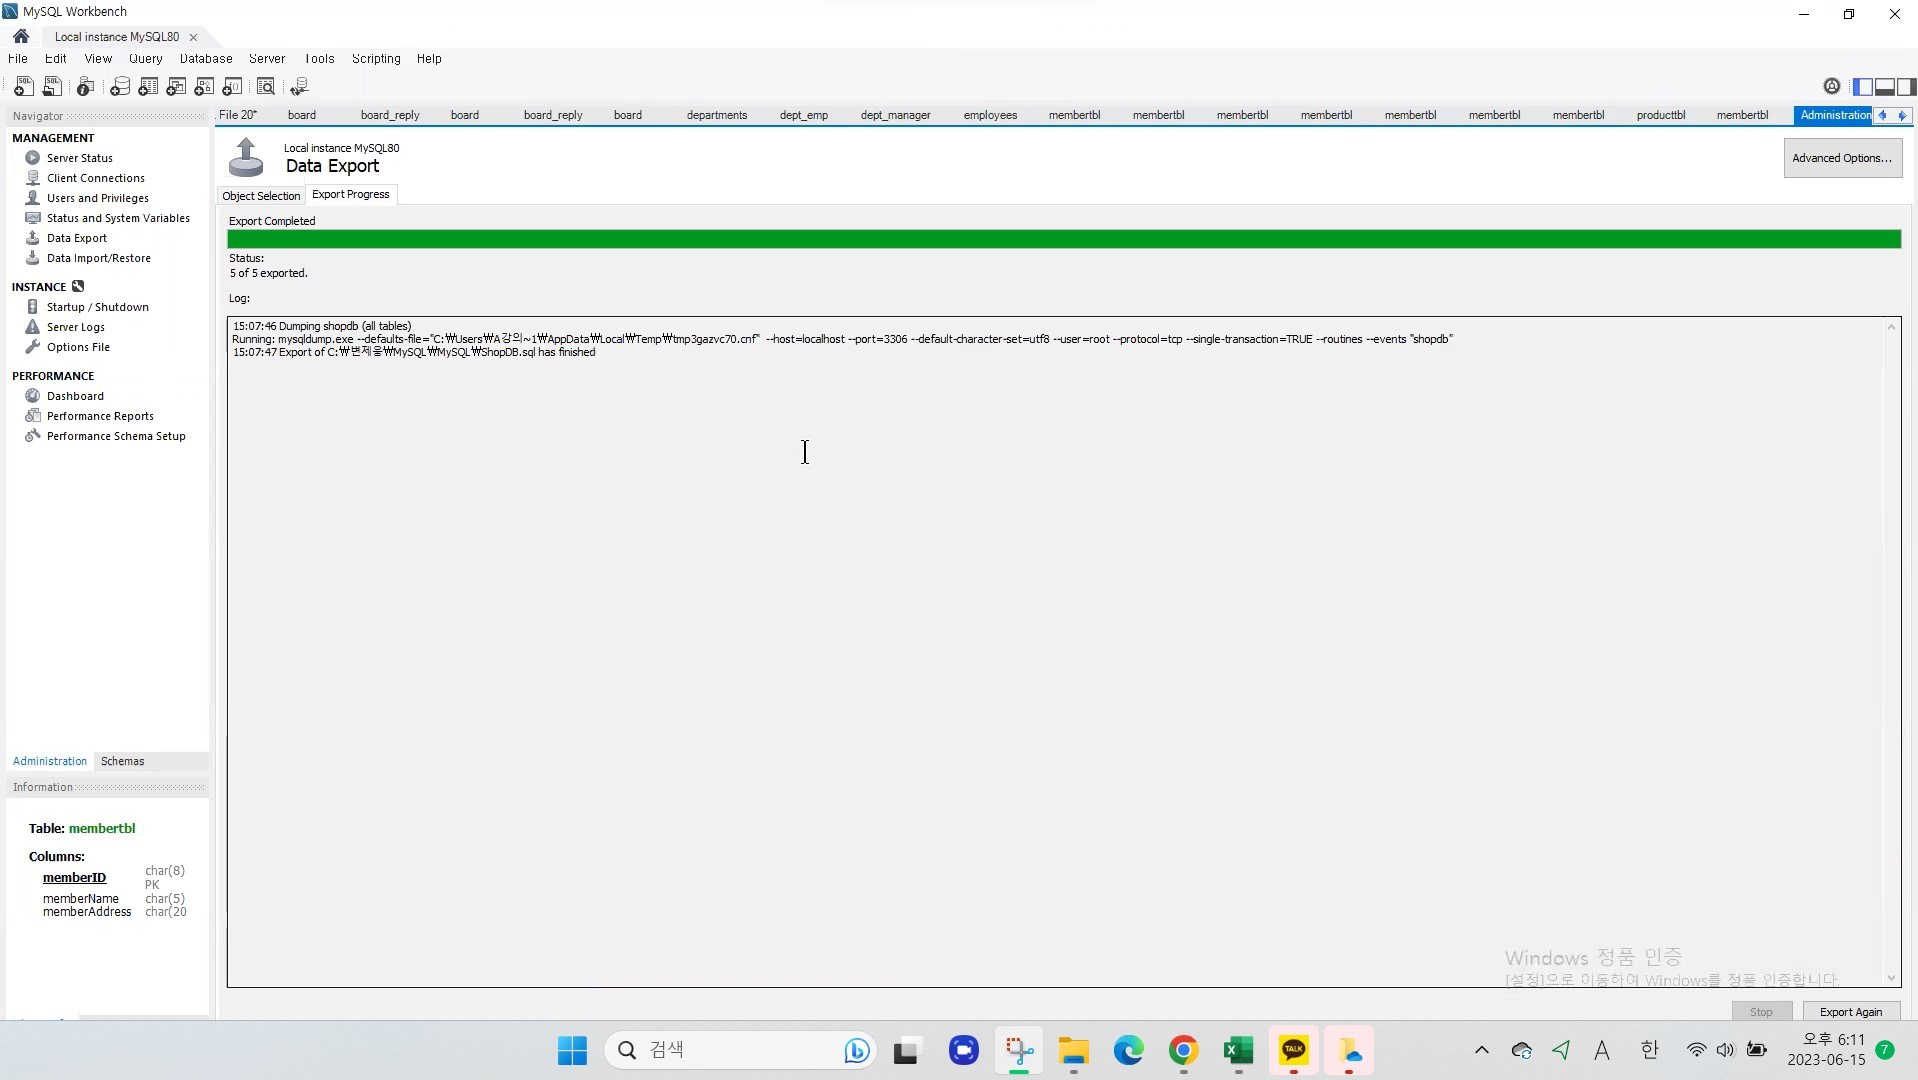Viewport: 1918px width, 1080px height.
Task: Create new table toolbar icon
Action: (148, 87)
